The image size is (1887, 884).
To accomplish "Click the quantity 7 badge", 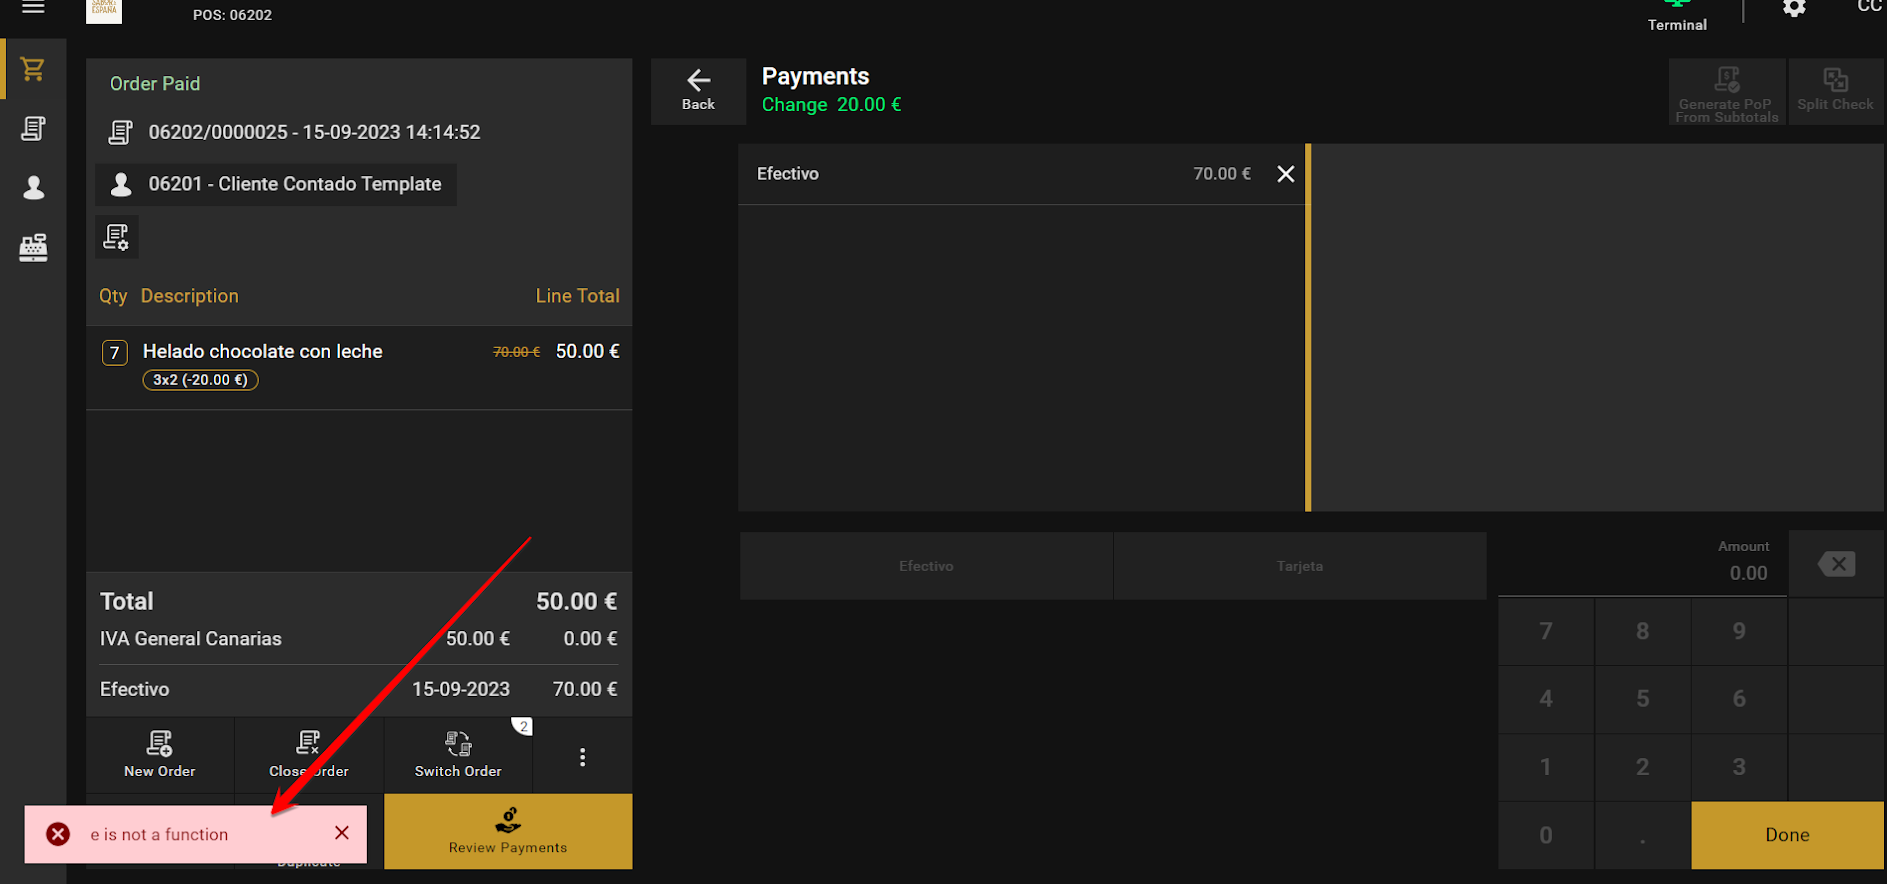I will point(115,352).
